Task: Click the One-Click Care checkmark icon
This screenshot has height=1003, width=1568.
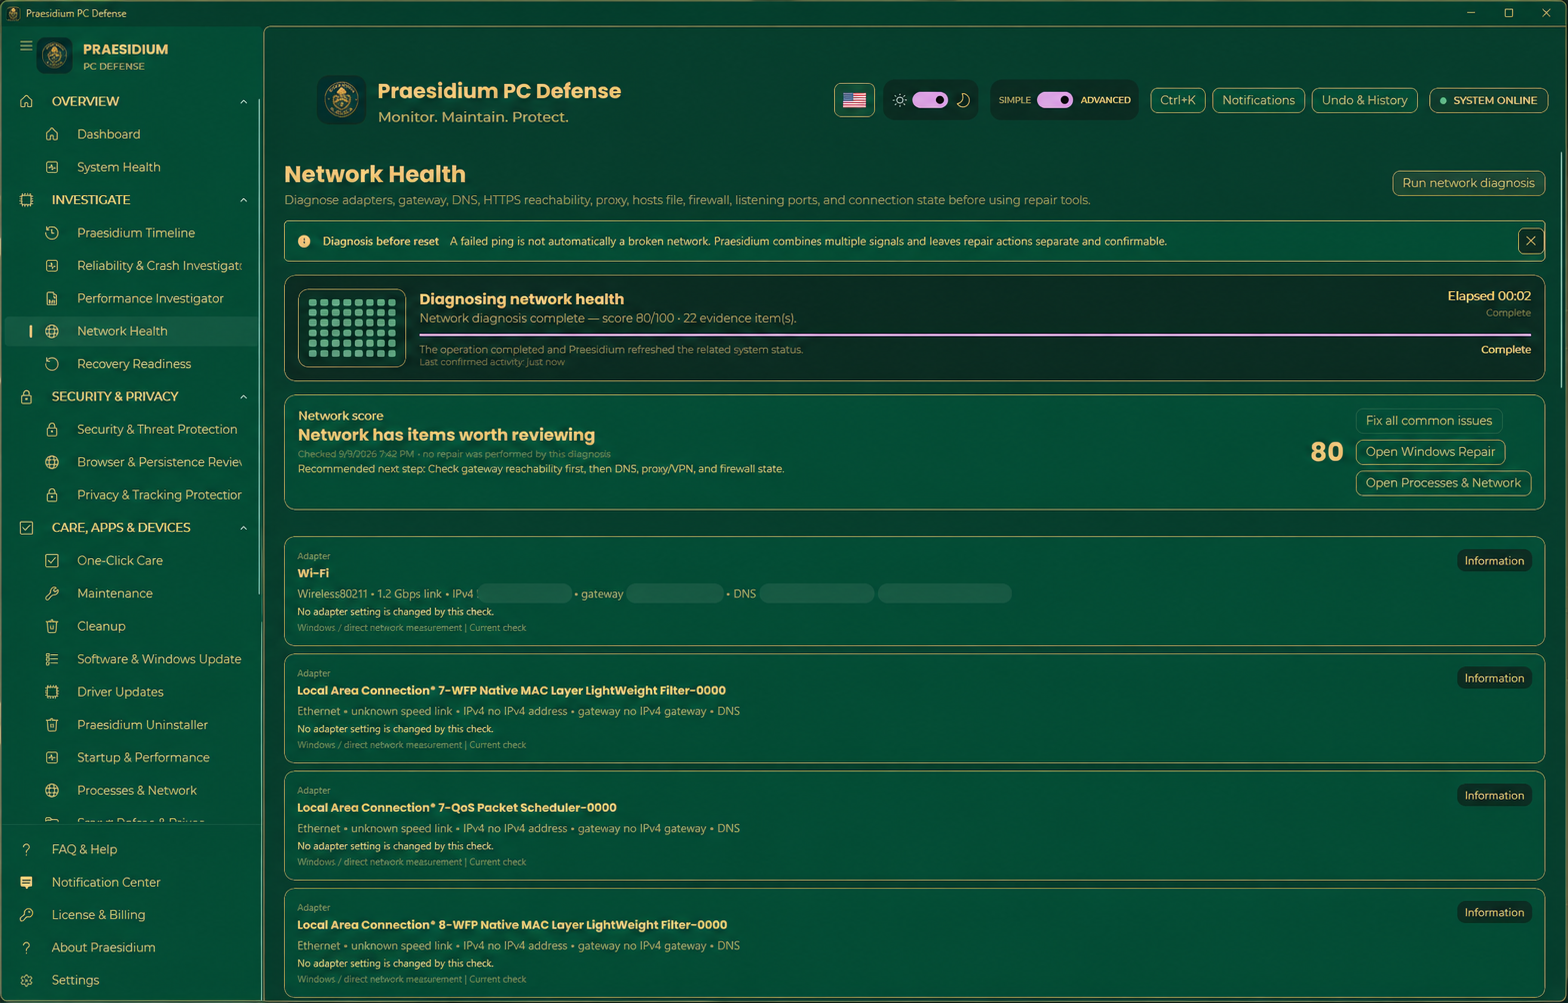Action: [52, 561]
